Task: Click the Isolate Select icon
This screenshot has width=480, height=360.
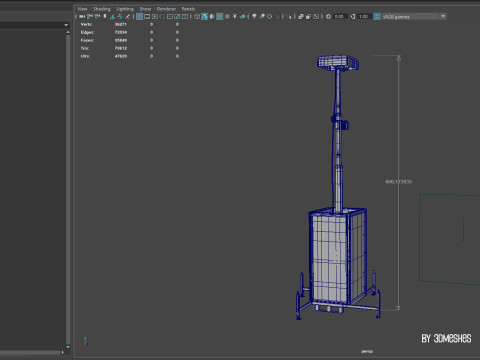Action: pos(289,16)
